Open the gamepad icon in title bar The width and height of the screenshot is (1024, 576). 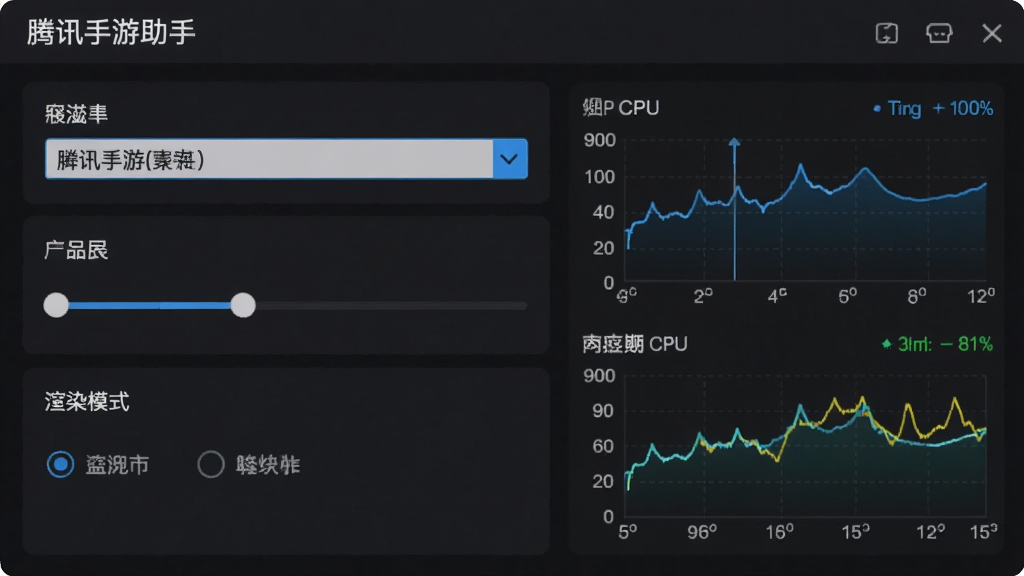pyautogui.click(x=939, y=33)
